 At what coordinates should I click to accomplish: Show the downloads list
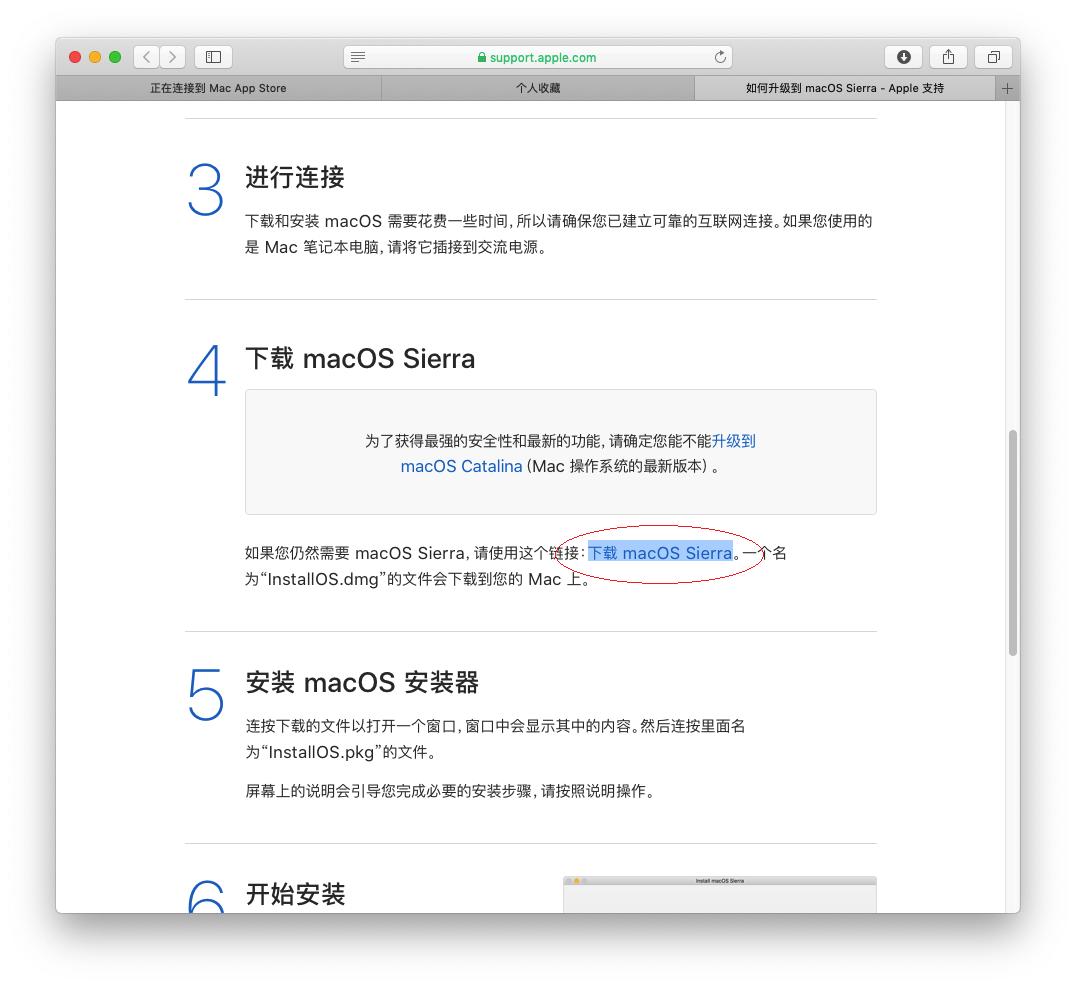tap(903, 57)
